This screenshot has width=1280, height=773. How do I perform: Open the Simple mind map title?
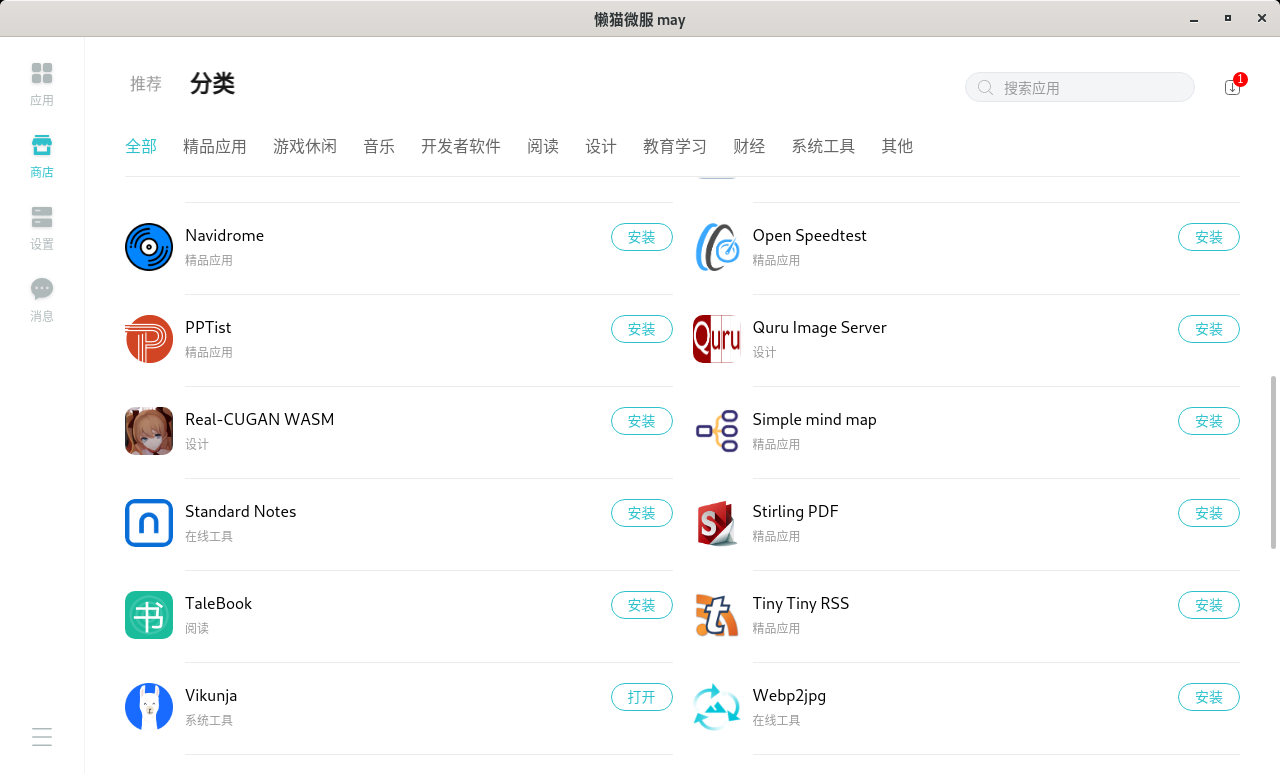[814, 419]
